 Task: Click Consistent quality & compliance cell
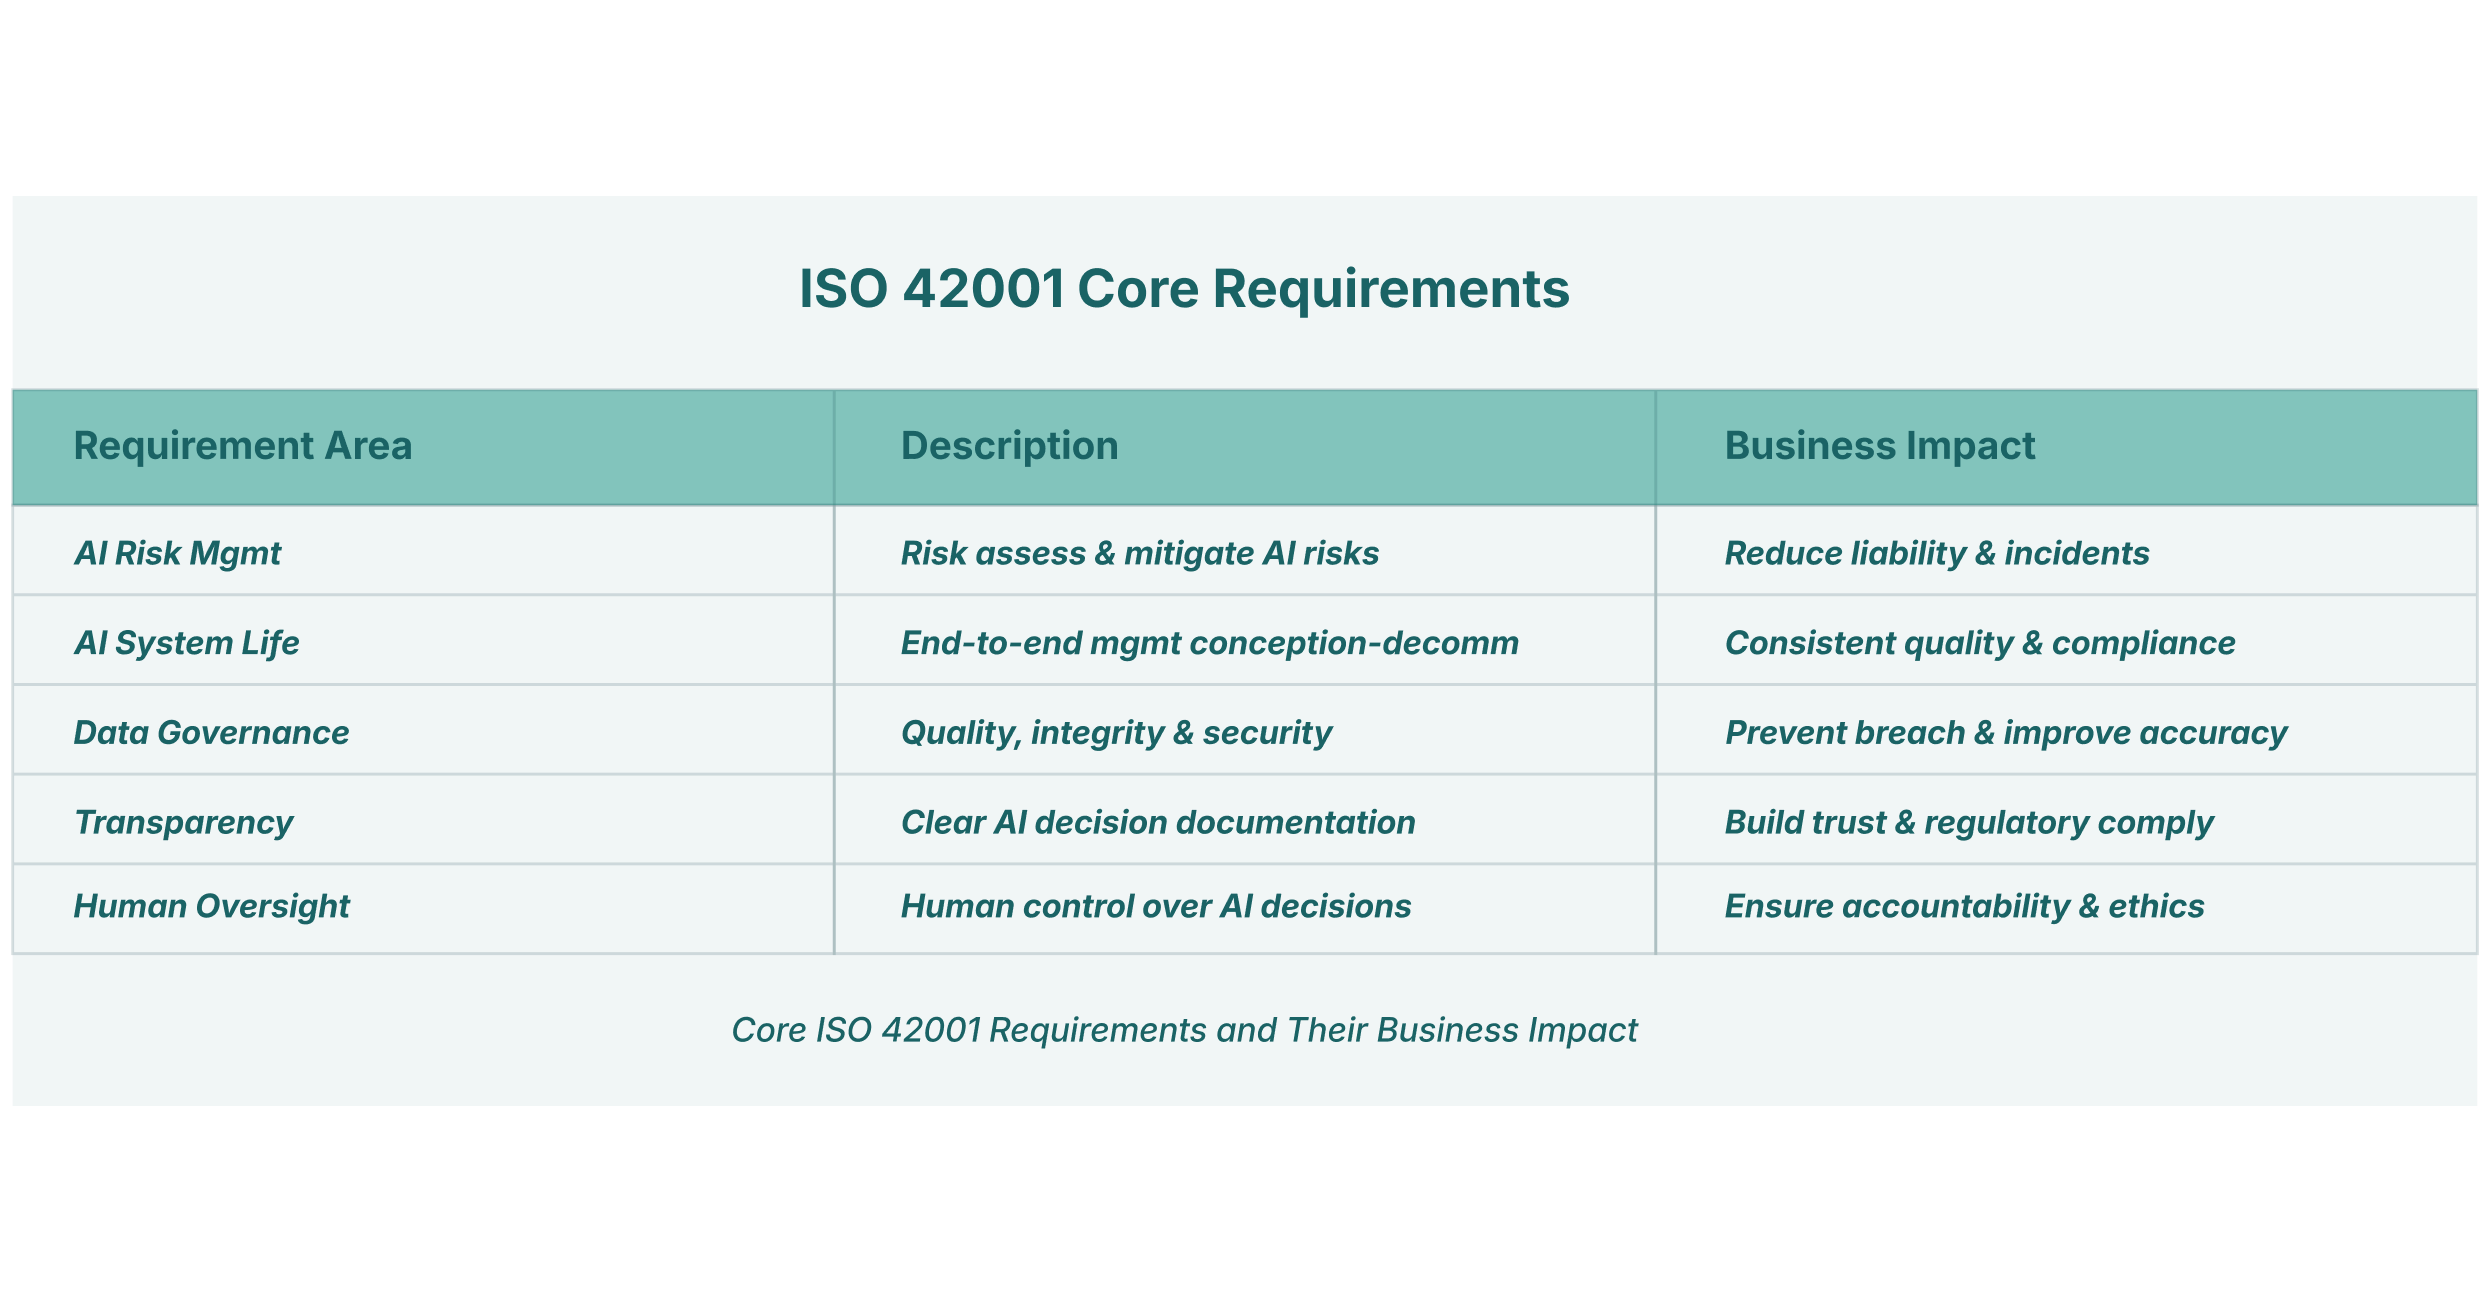[x=1979, y=643]
